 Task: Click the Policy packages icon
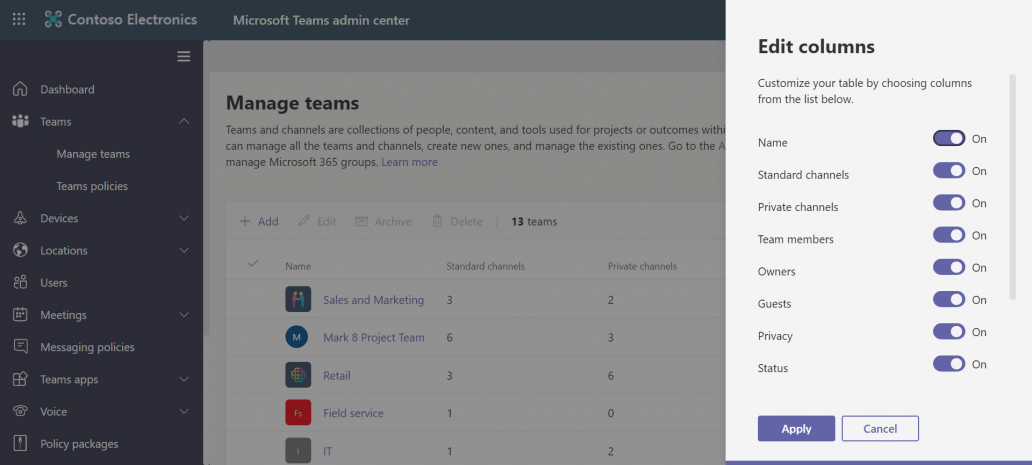tap(20, 443)
